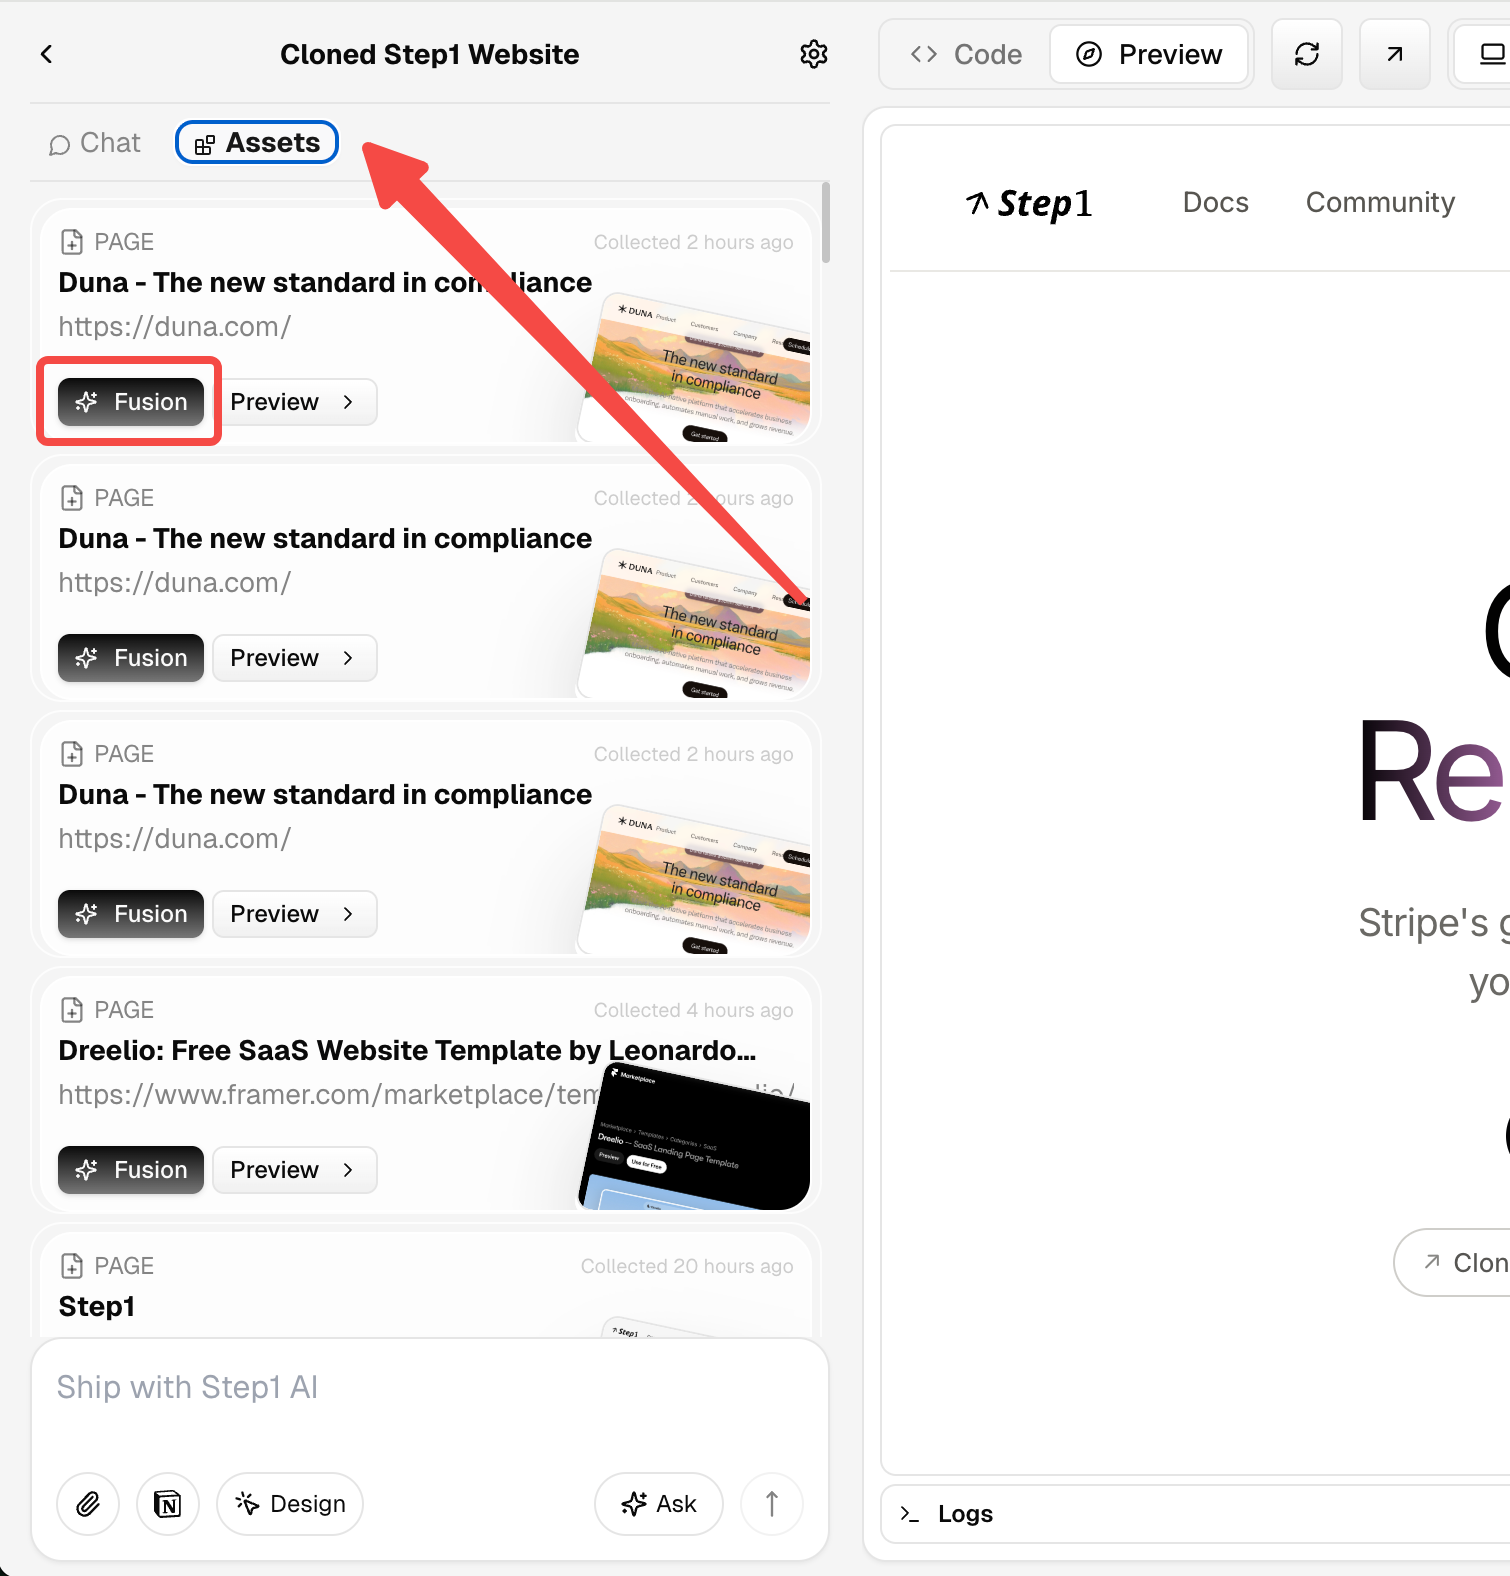Image resolution: width=1510 pixels, height=1576 pixels.
Task: Click Fusion on first Duna card
Action: [x=131, y=402]
